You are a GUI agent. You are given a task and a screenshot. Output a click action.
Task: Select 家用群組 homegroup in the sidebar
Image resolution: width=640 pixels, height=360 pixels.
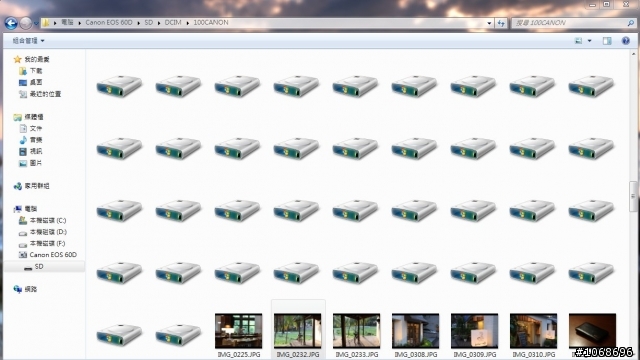[x=37, y=186]
